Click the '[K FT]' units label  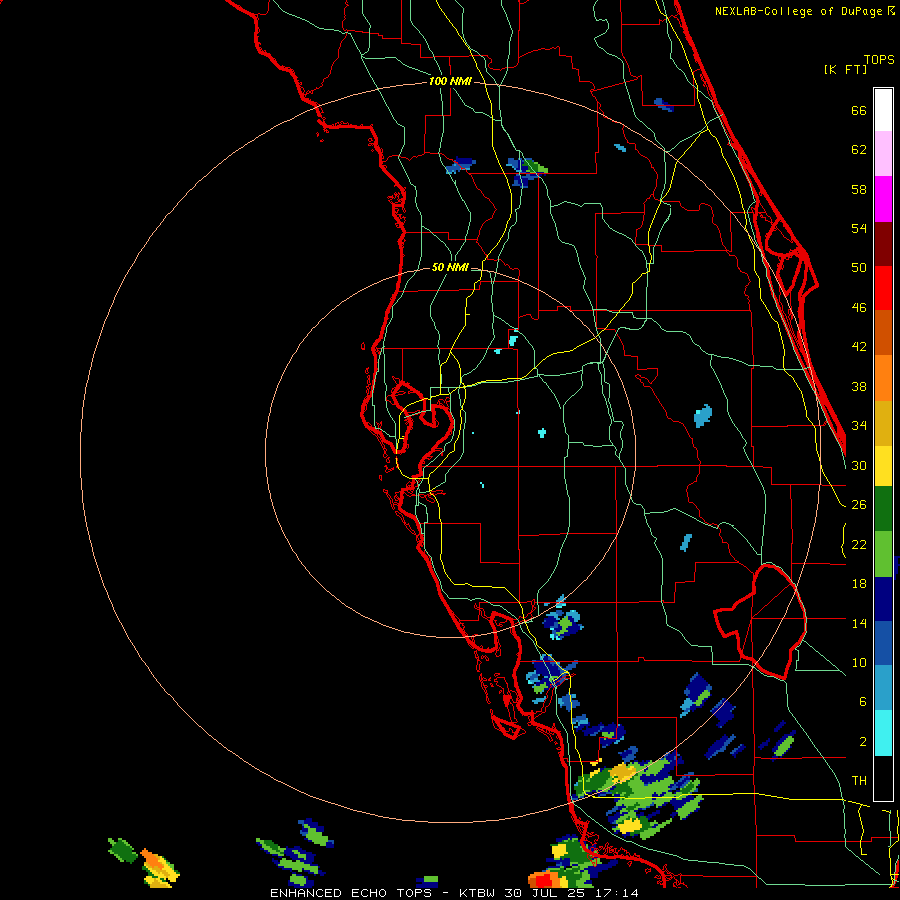(x=845, y=69)
